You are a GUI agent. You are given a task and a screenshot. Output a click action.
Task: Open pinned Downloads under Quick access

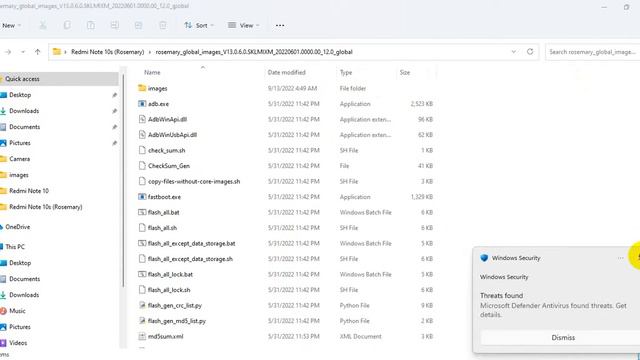point(24,111)
